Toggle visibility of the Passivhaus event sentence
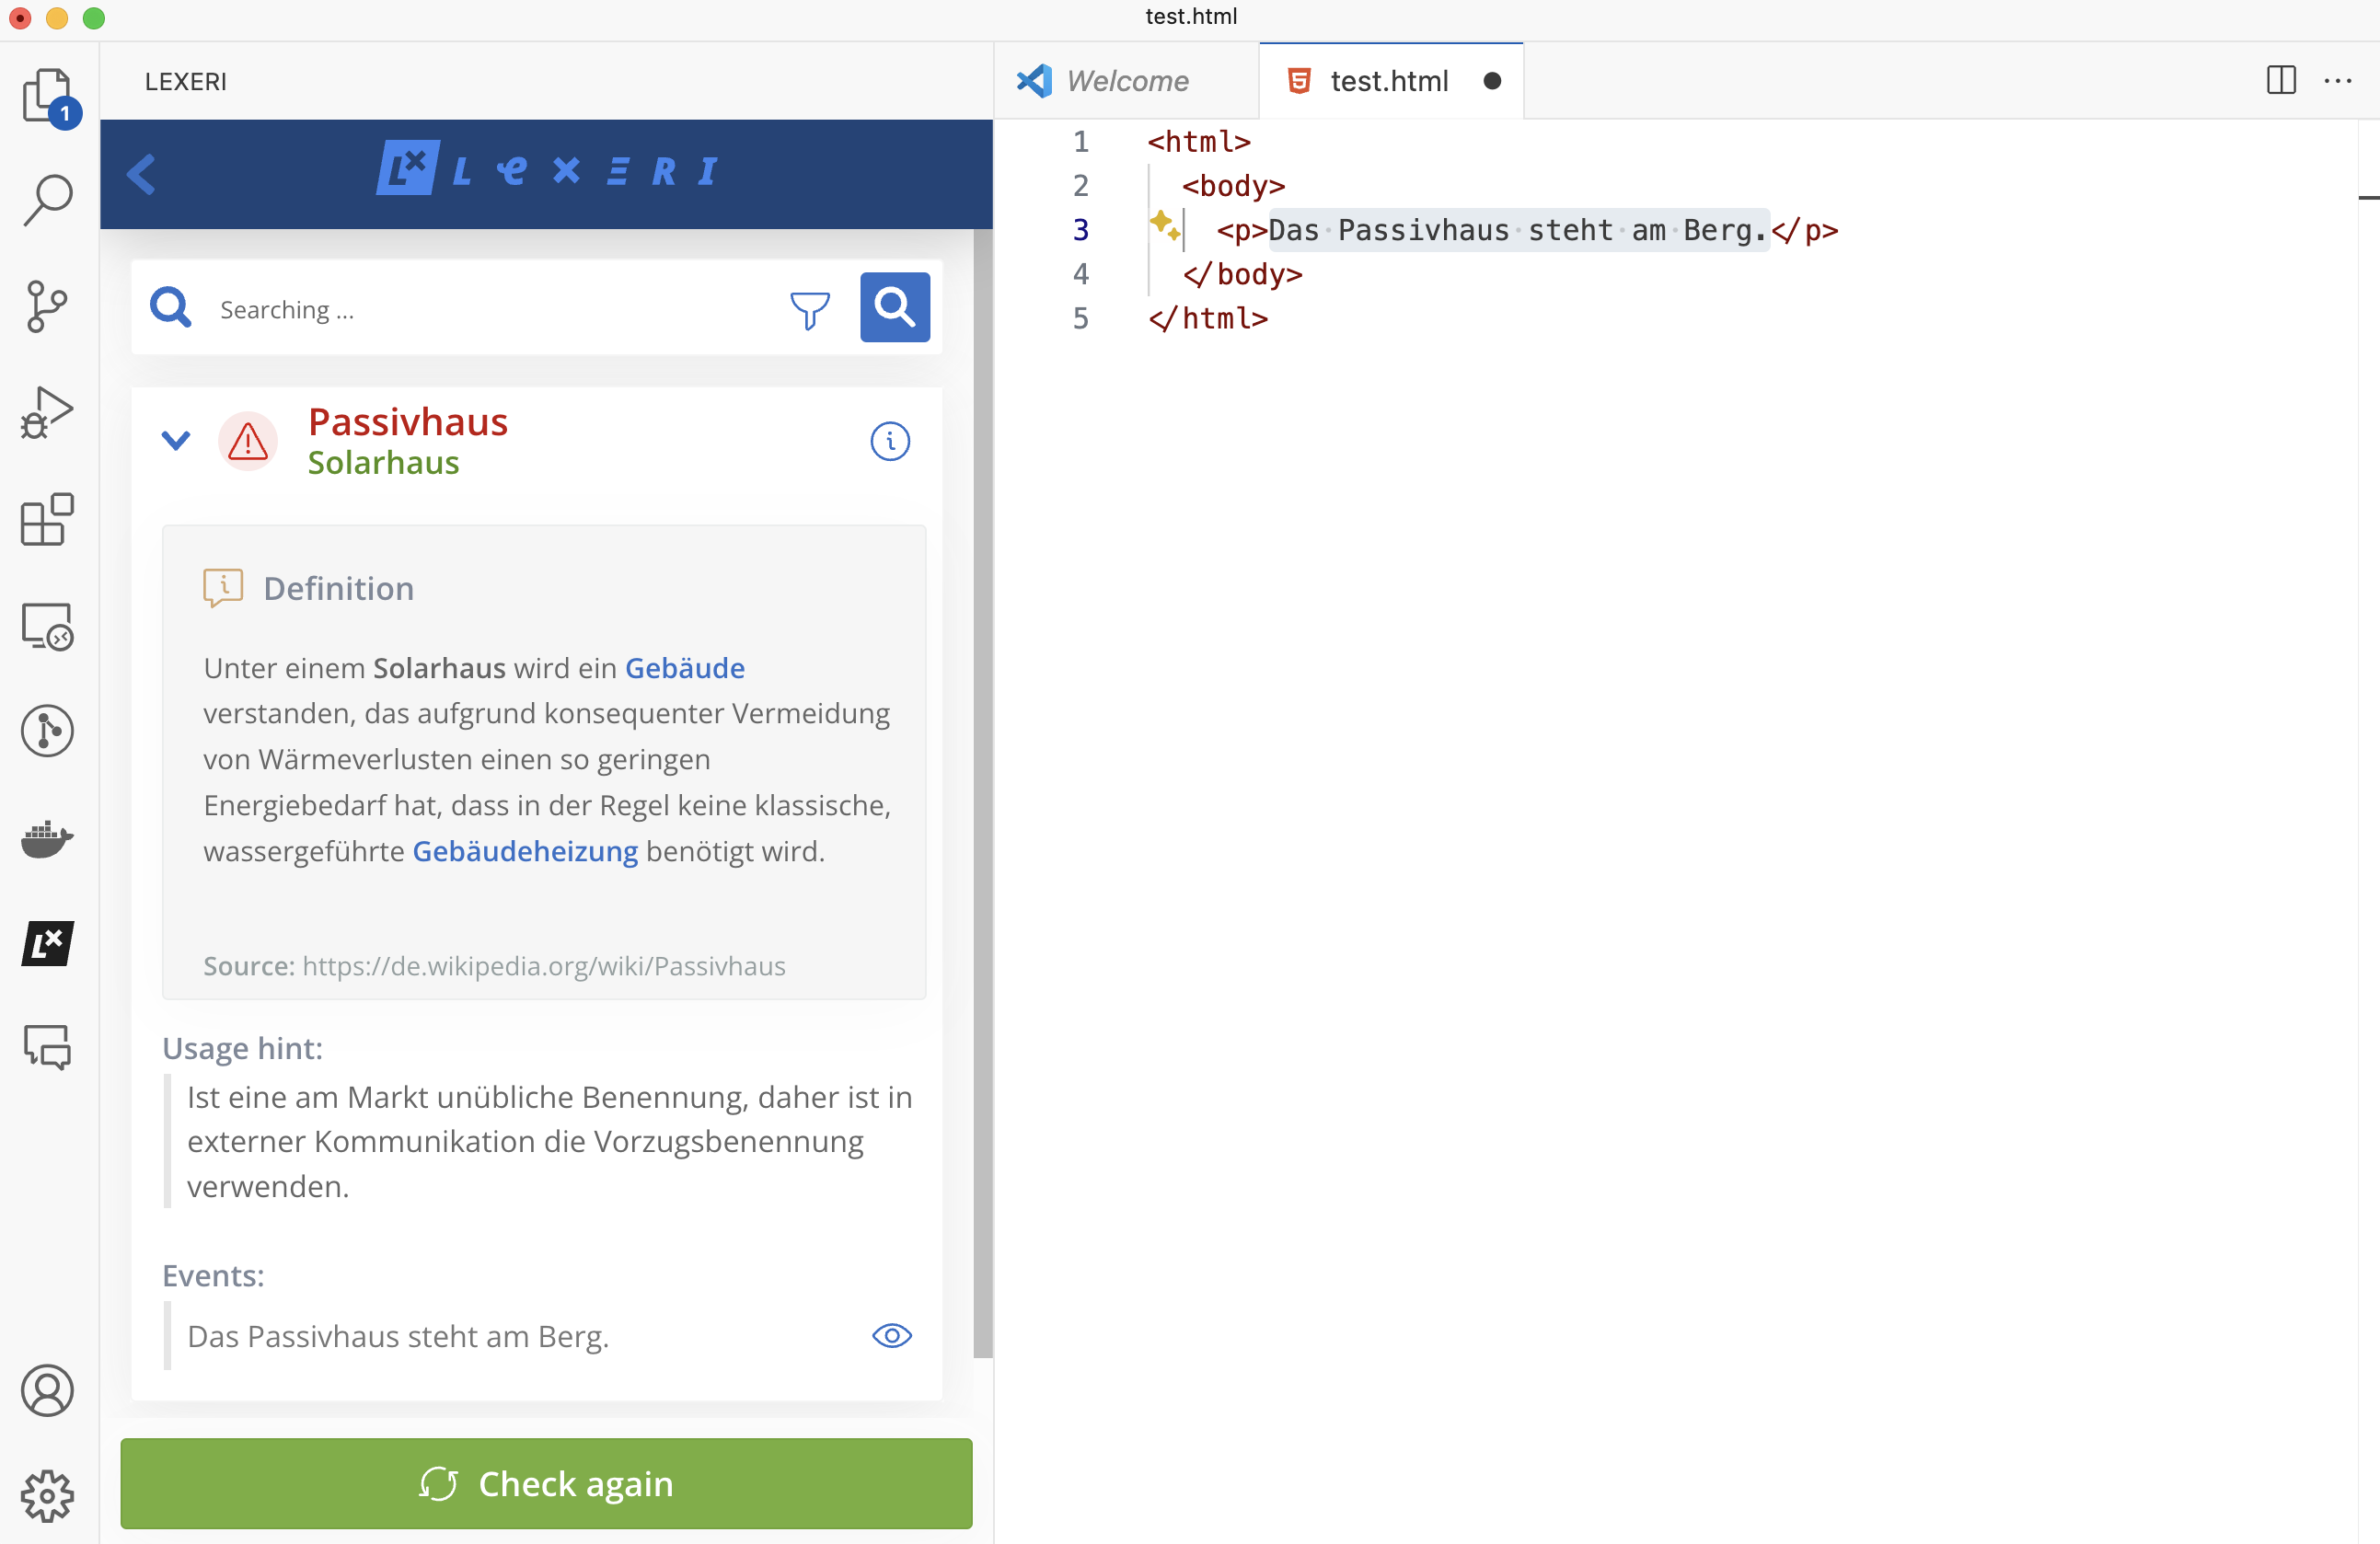This screenshot has height=1544, width=2380. point(891,1336)
